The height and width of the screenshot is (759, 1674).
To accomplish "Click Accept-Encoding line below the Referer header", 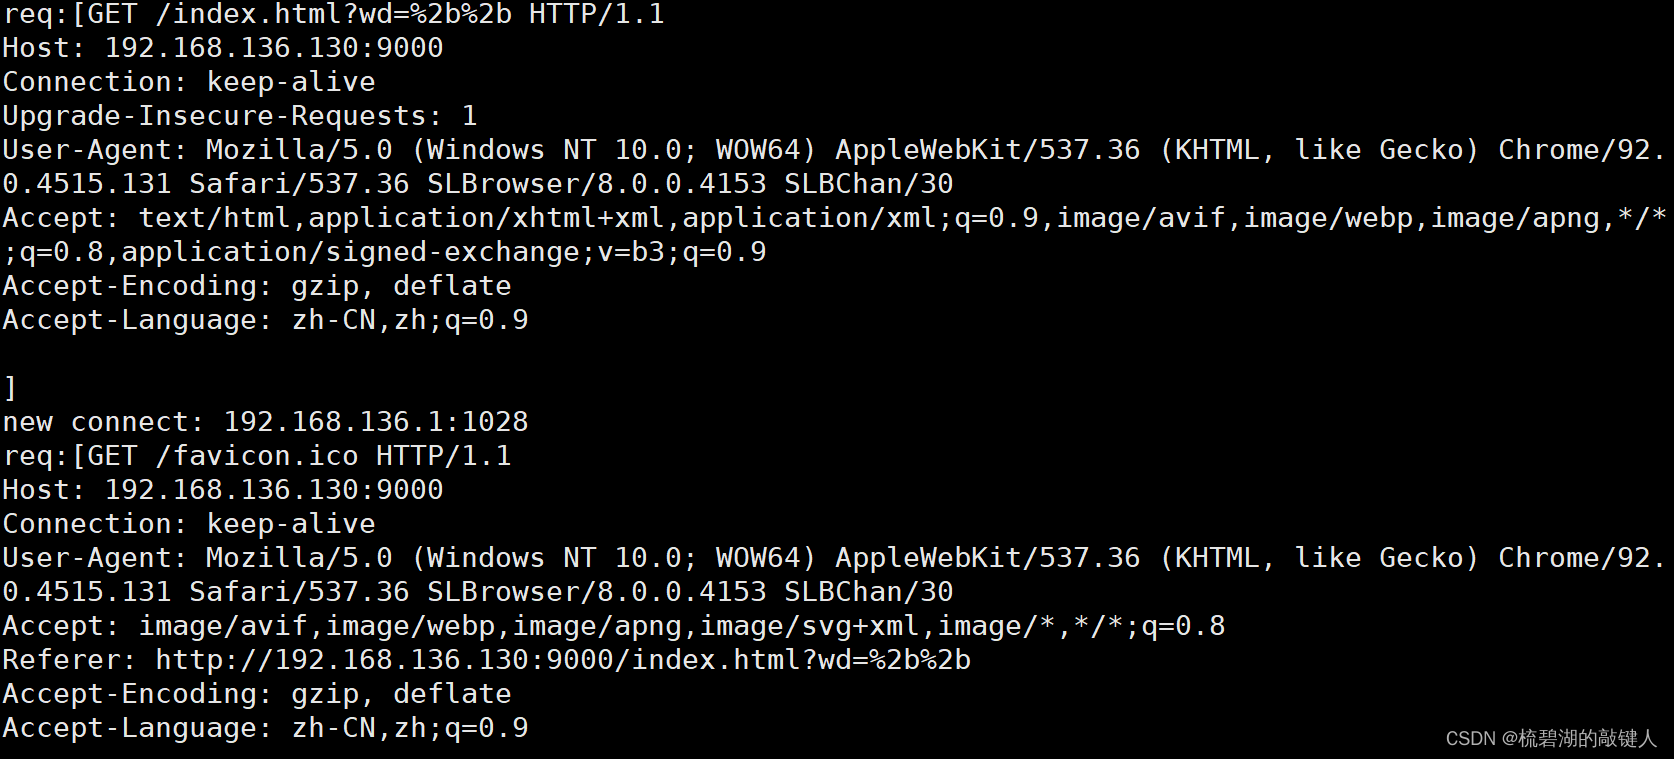I will [x=256, y=694].
